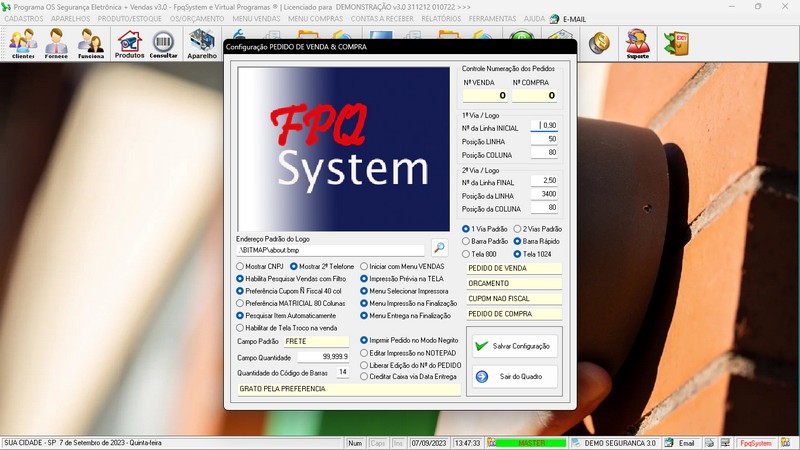
Task: Select the Tela 800 radio option
Action: click(x=480, y=254)
